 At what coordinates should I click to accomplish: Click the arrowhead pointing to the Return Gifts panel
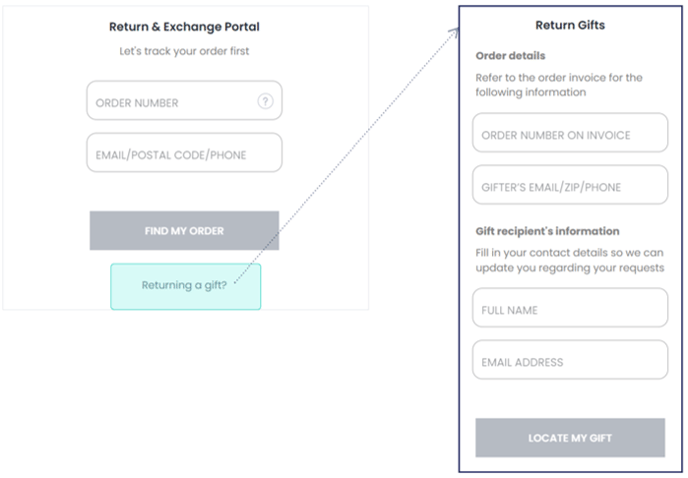click(x=454, y=32)
